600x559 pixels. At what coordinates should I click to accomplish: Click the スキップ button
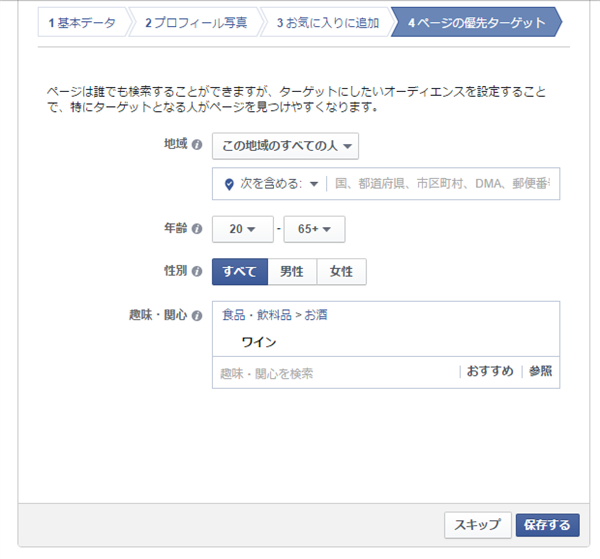click(478, 525)
